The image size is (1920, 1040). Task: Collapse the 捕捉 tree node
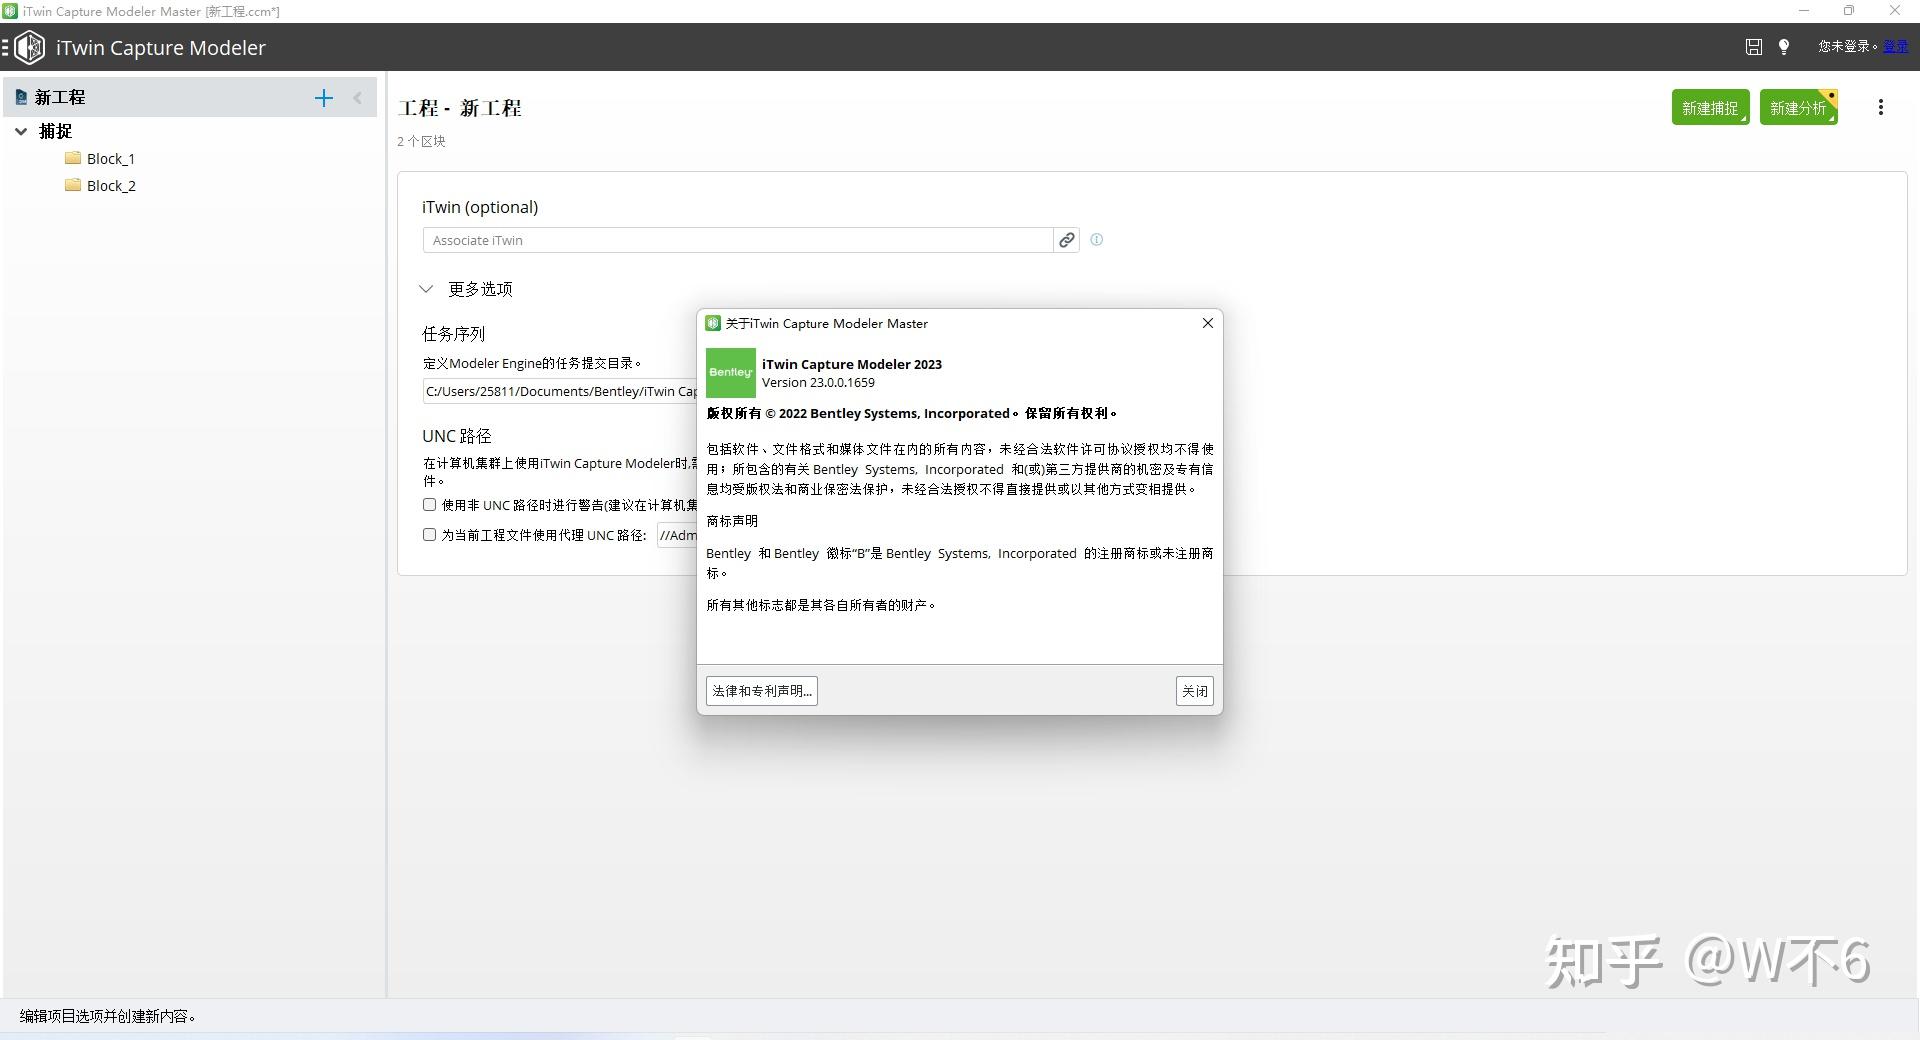[21, 131]
